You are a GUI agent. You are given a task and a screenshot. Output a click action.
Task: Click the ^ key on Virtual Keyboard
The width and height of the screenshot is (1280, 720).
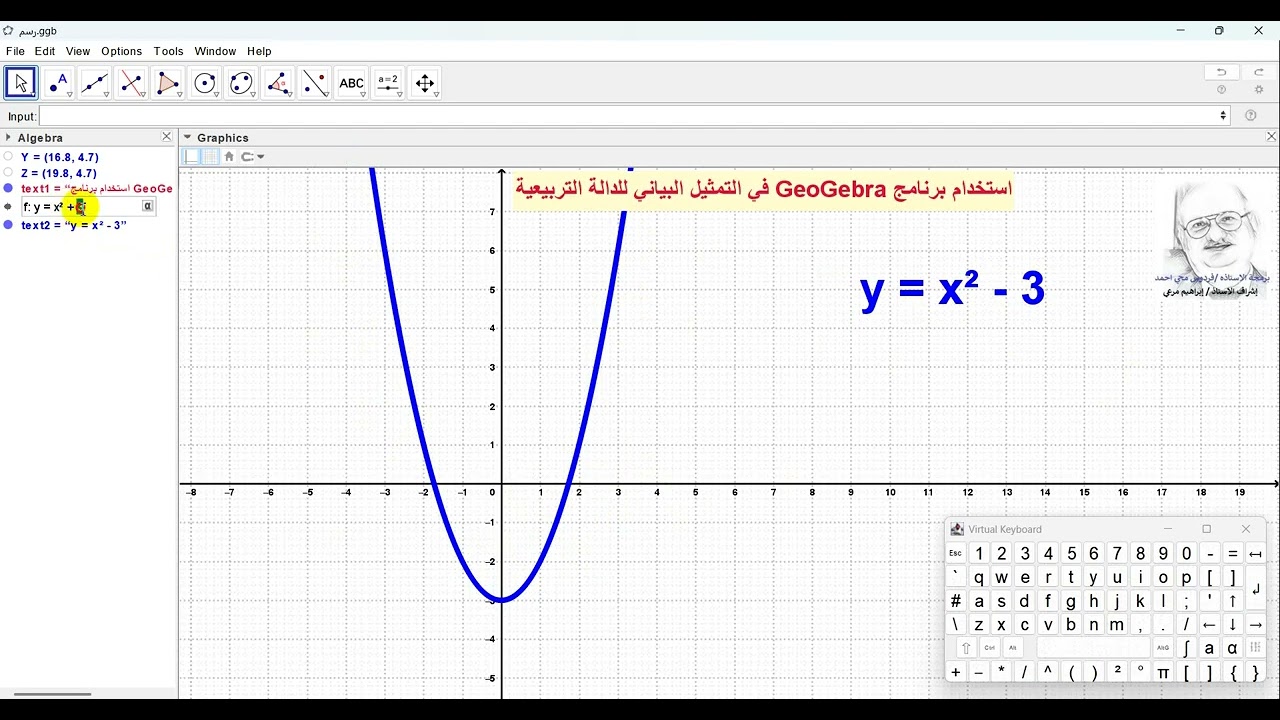point(1048,673)
